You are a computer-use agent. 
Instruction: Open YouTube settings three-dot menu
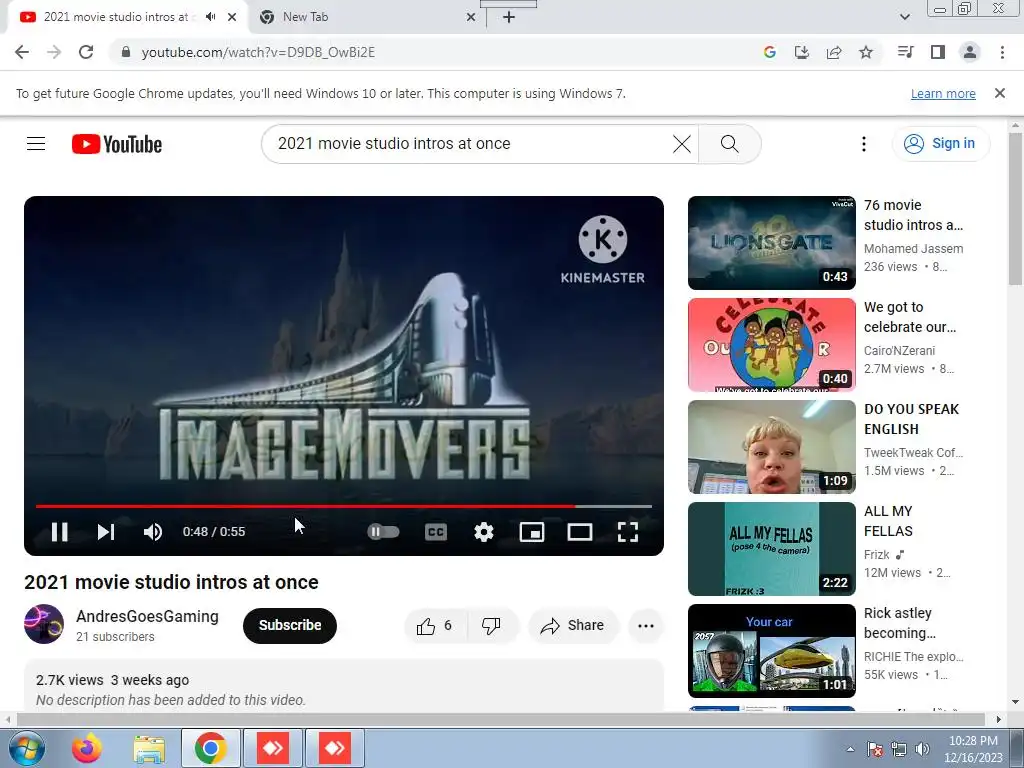click(x=864, y=144)
